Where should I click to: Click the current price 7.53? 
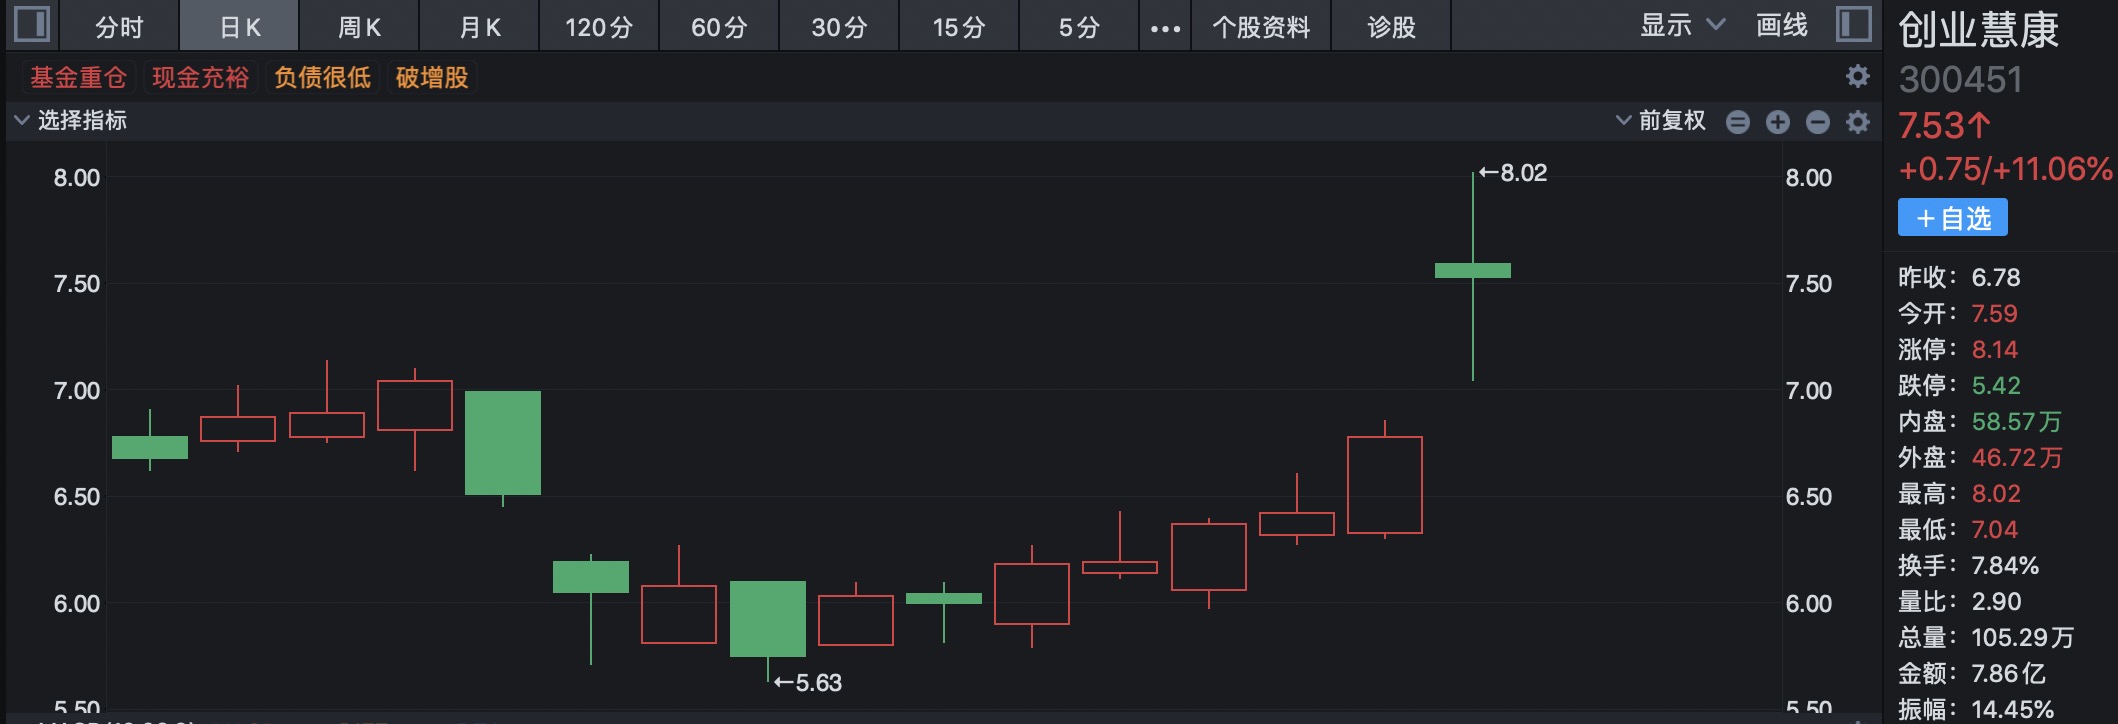(x=1944, y=126)
